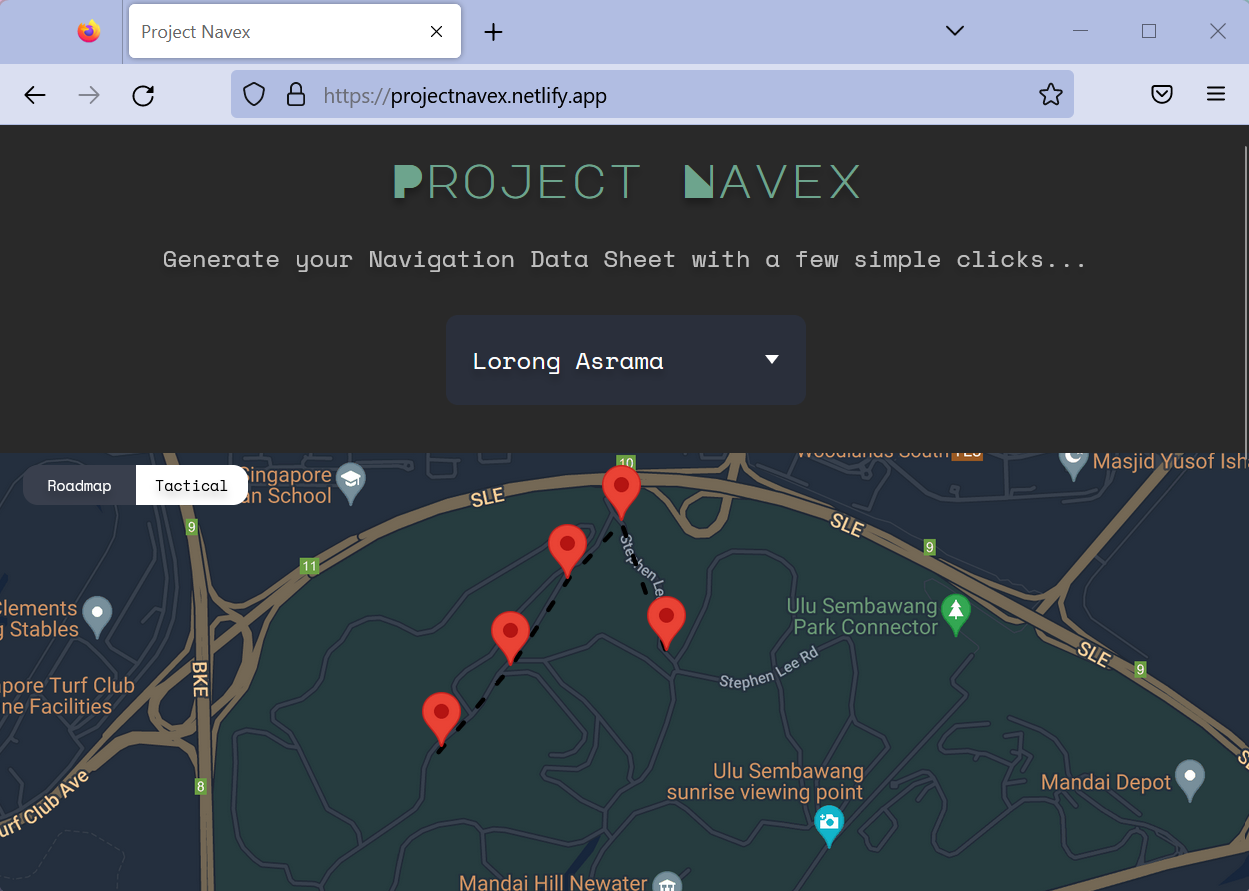Click the Masjid Yusof Ishak marker
1249x891 pixels.
[1072, 462]
